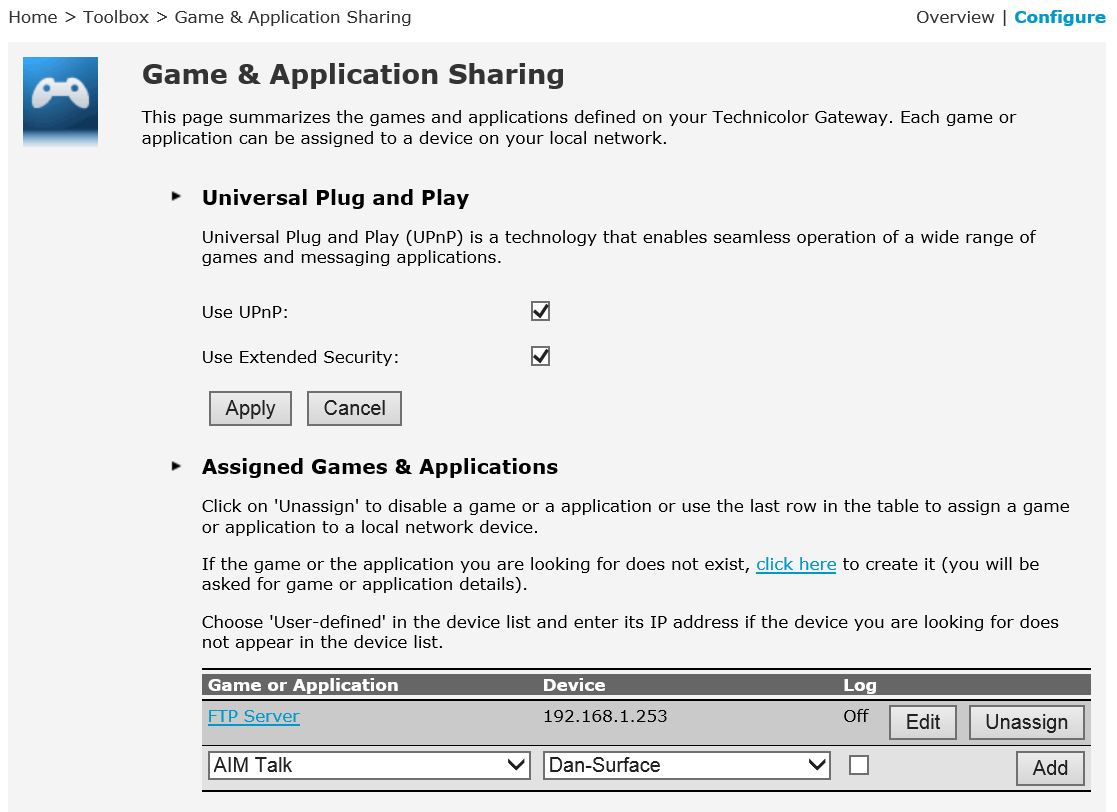Image resolution: width=1117 pixels, height=812 pixels.
Task: Click the game controller icon
Action: click(61, 101)
